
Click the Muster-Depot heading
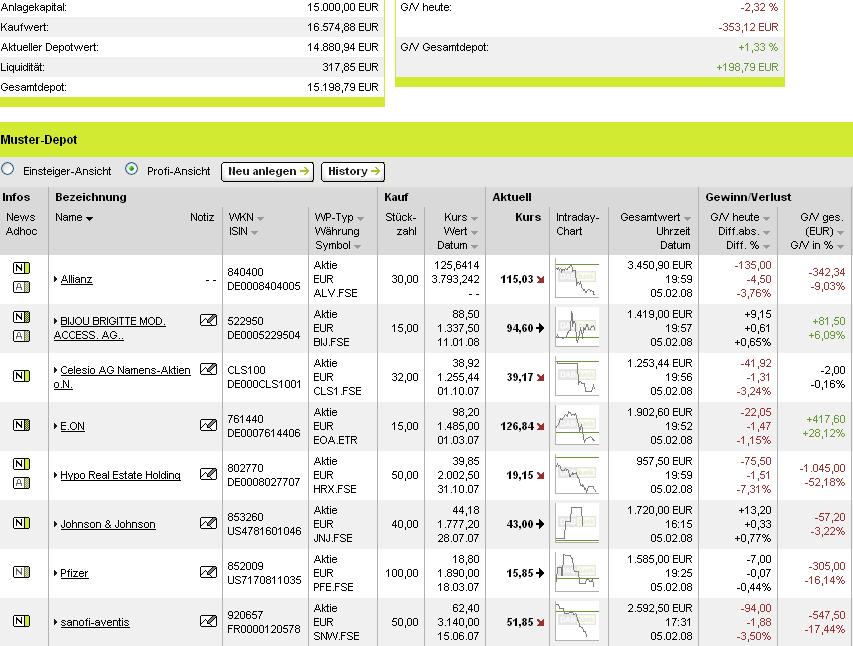tap(39, 140)
